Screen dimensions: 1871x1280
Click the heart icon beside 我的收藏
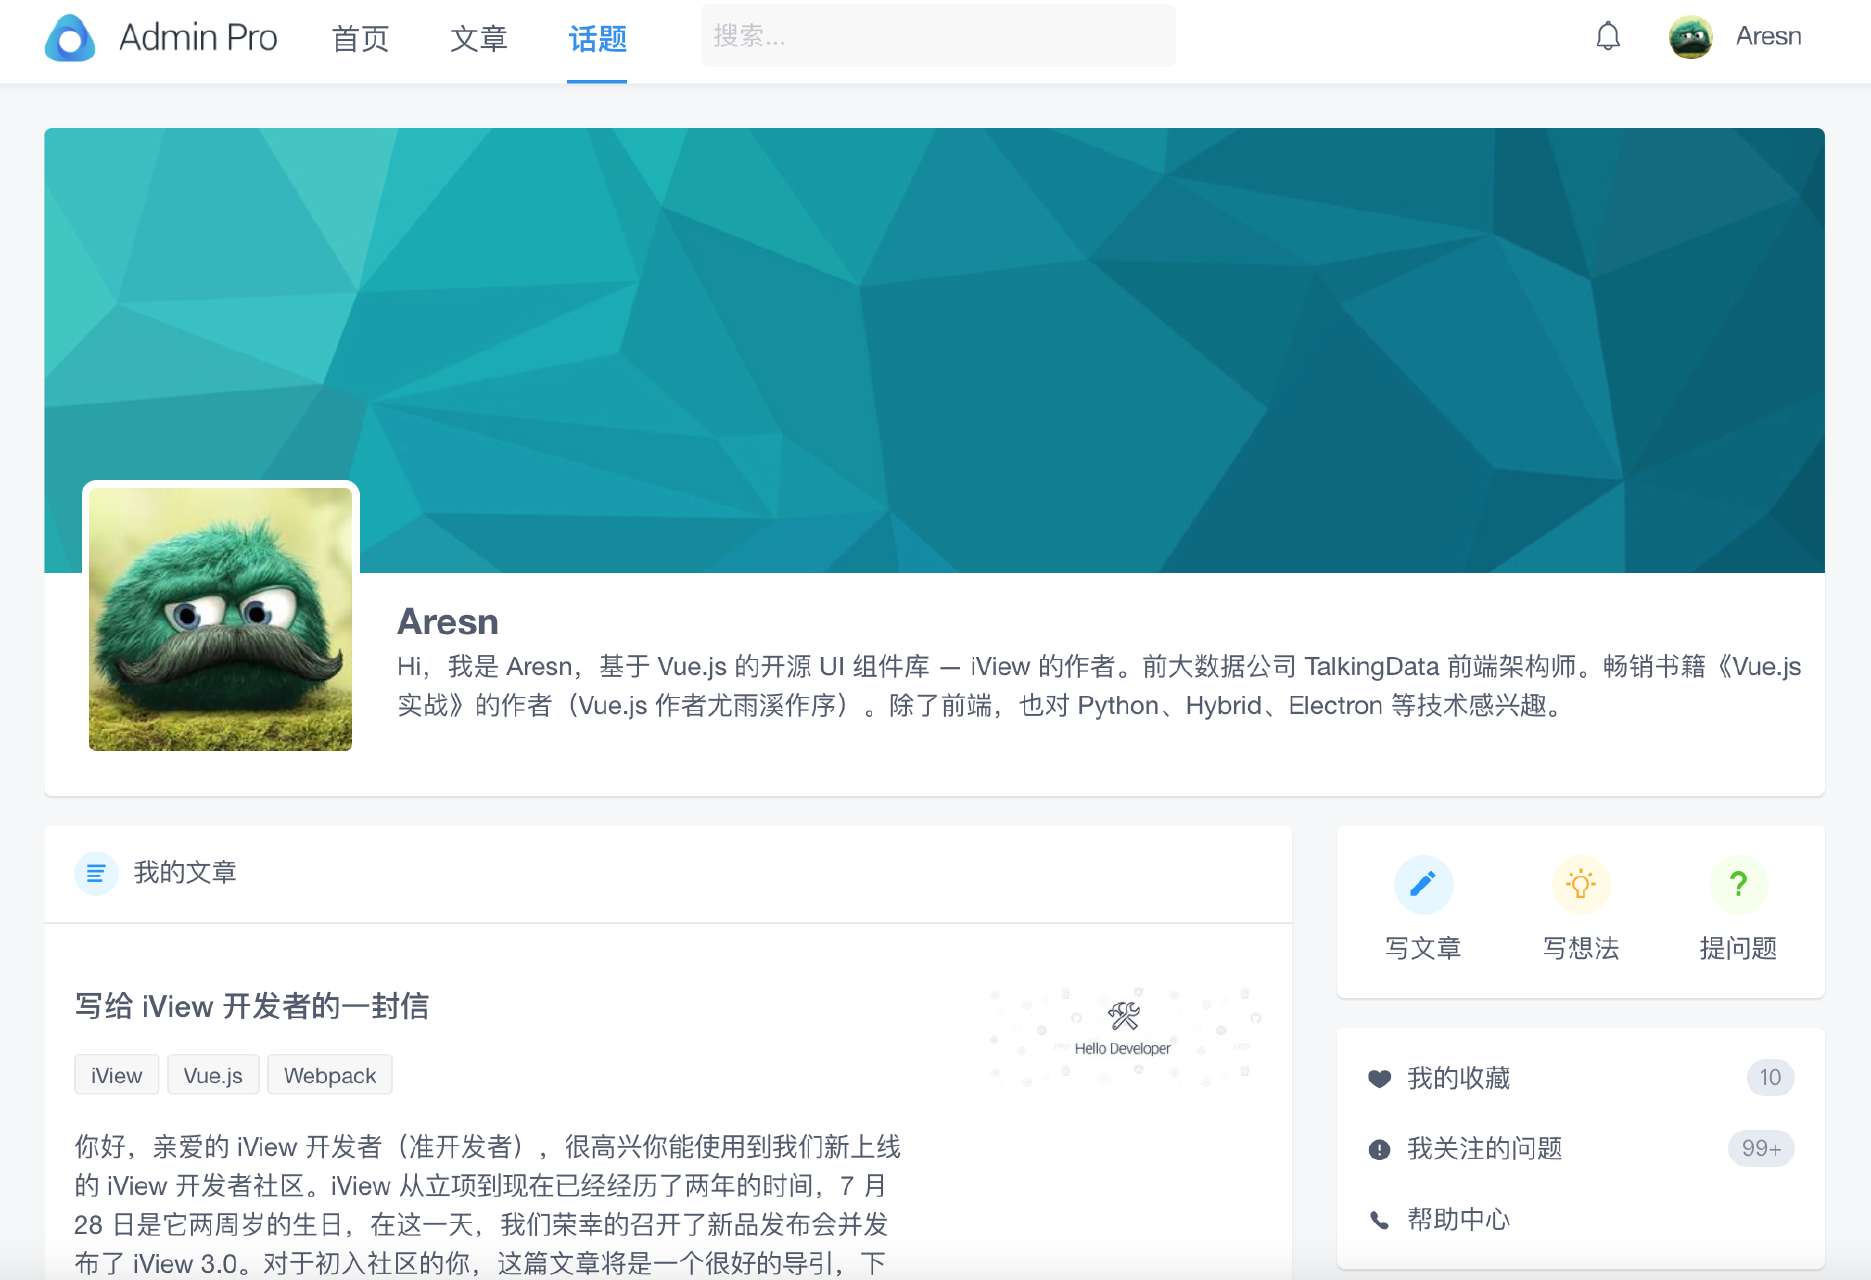[x=1379, y=1079]
